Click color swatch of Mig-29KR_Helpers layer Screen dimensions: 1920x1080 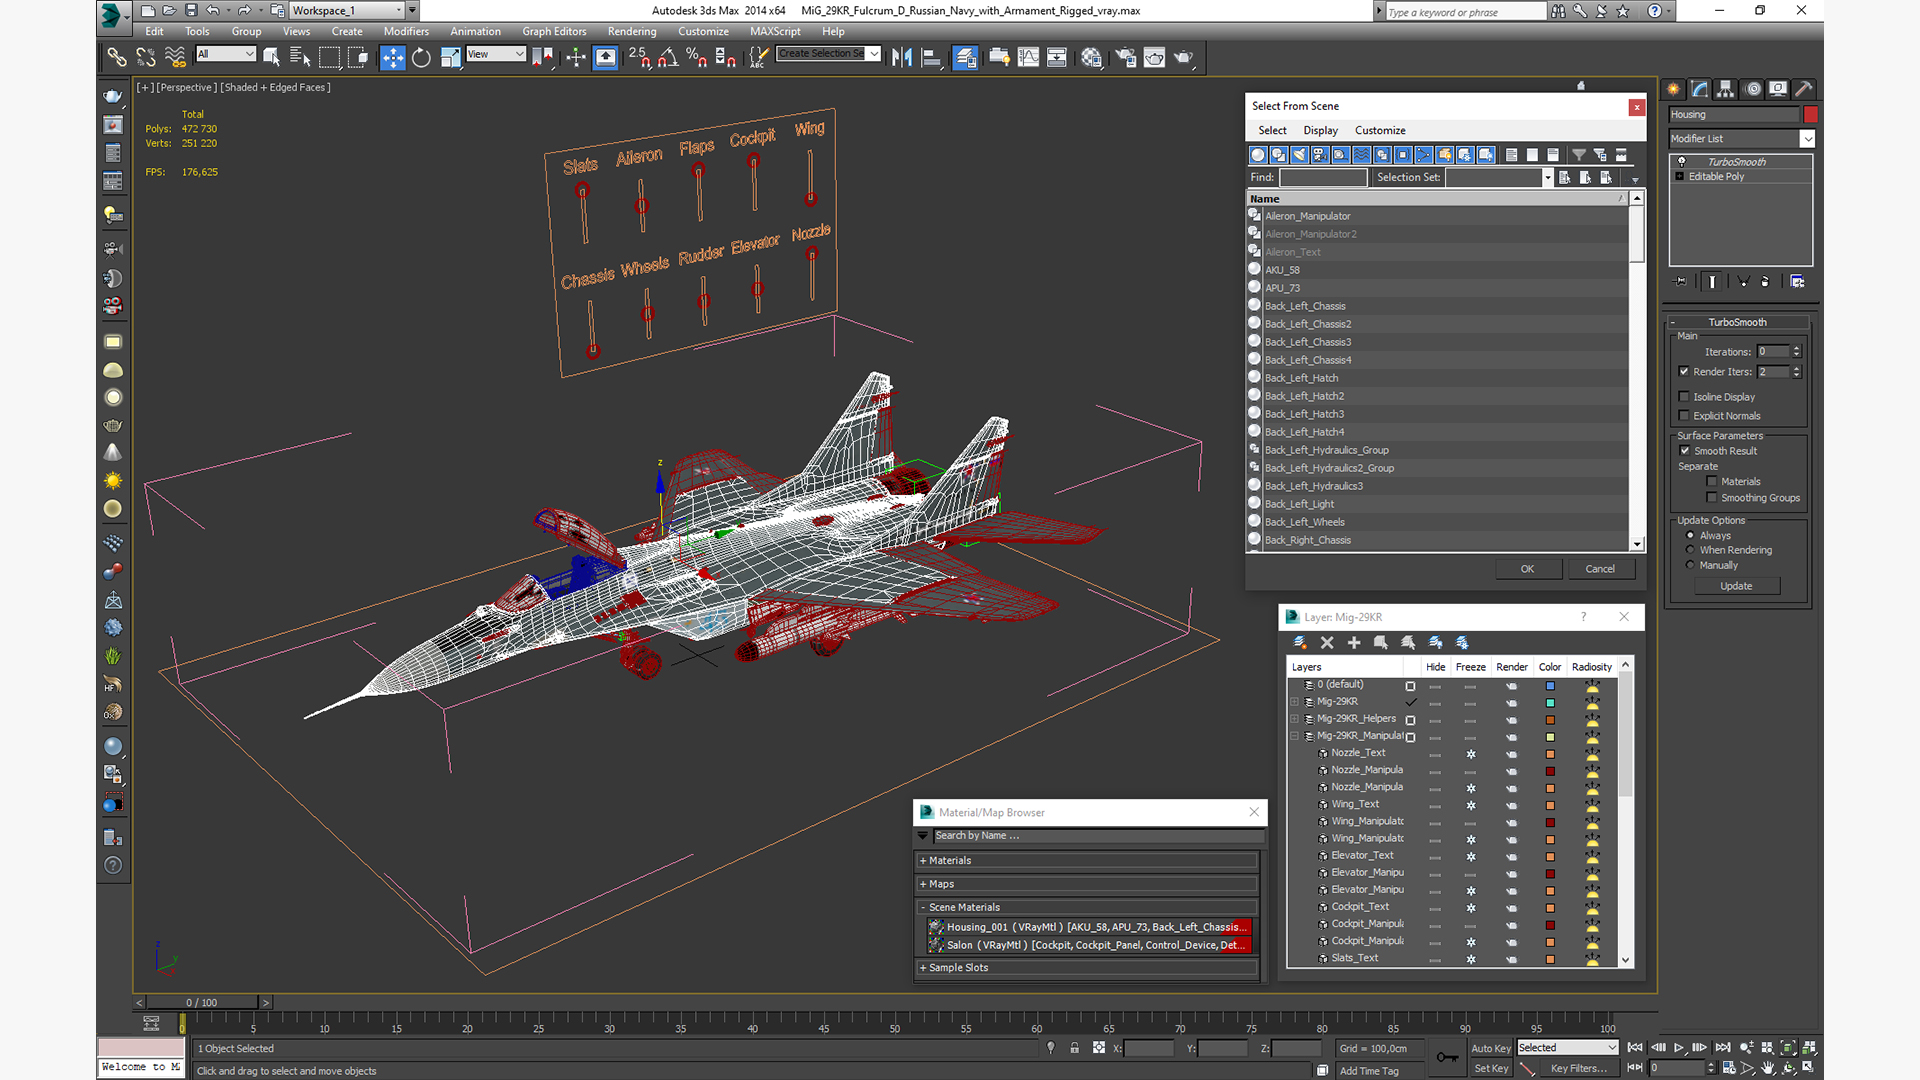(x=1550, y=720)
